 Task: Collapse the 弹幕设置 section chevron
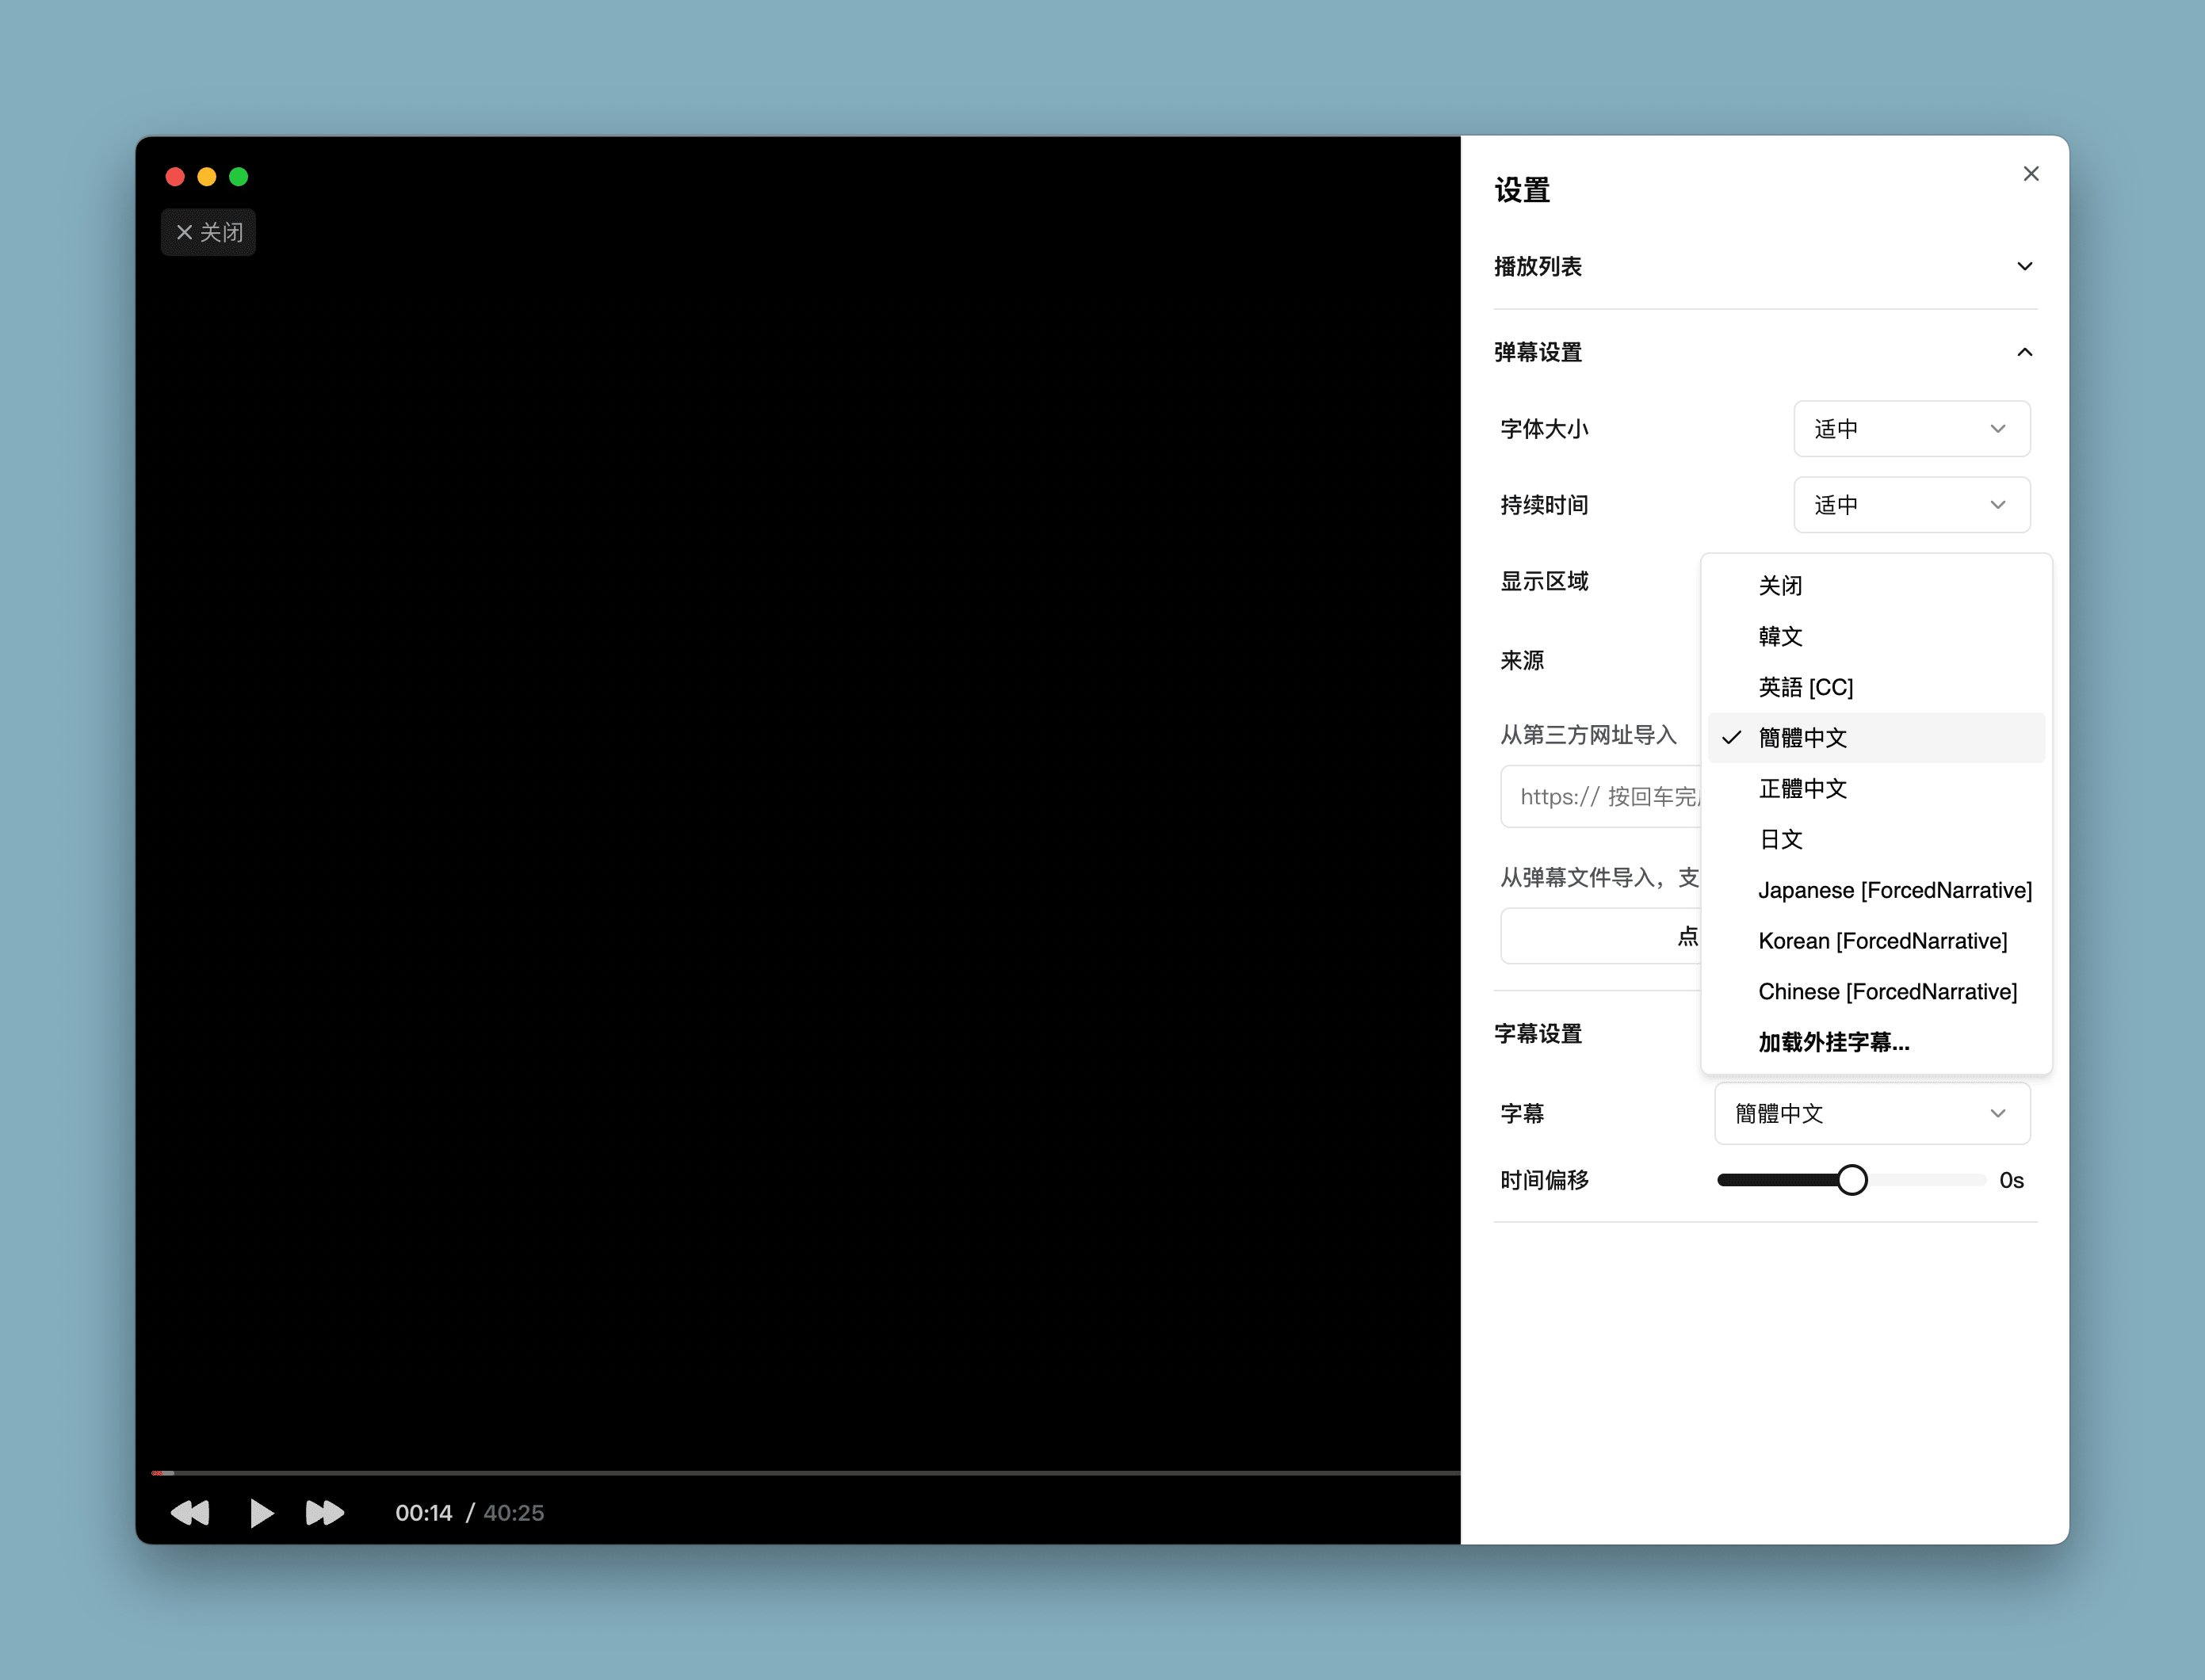tap(2024, 352)
